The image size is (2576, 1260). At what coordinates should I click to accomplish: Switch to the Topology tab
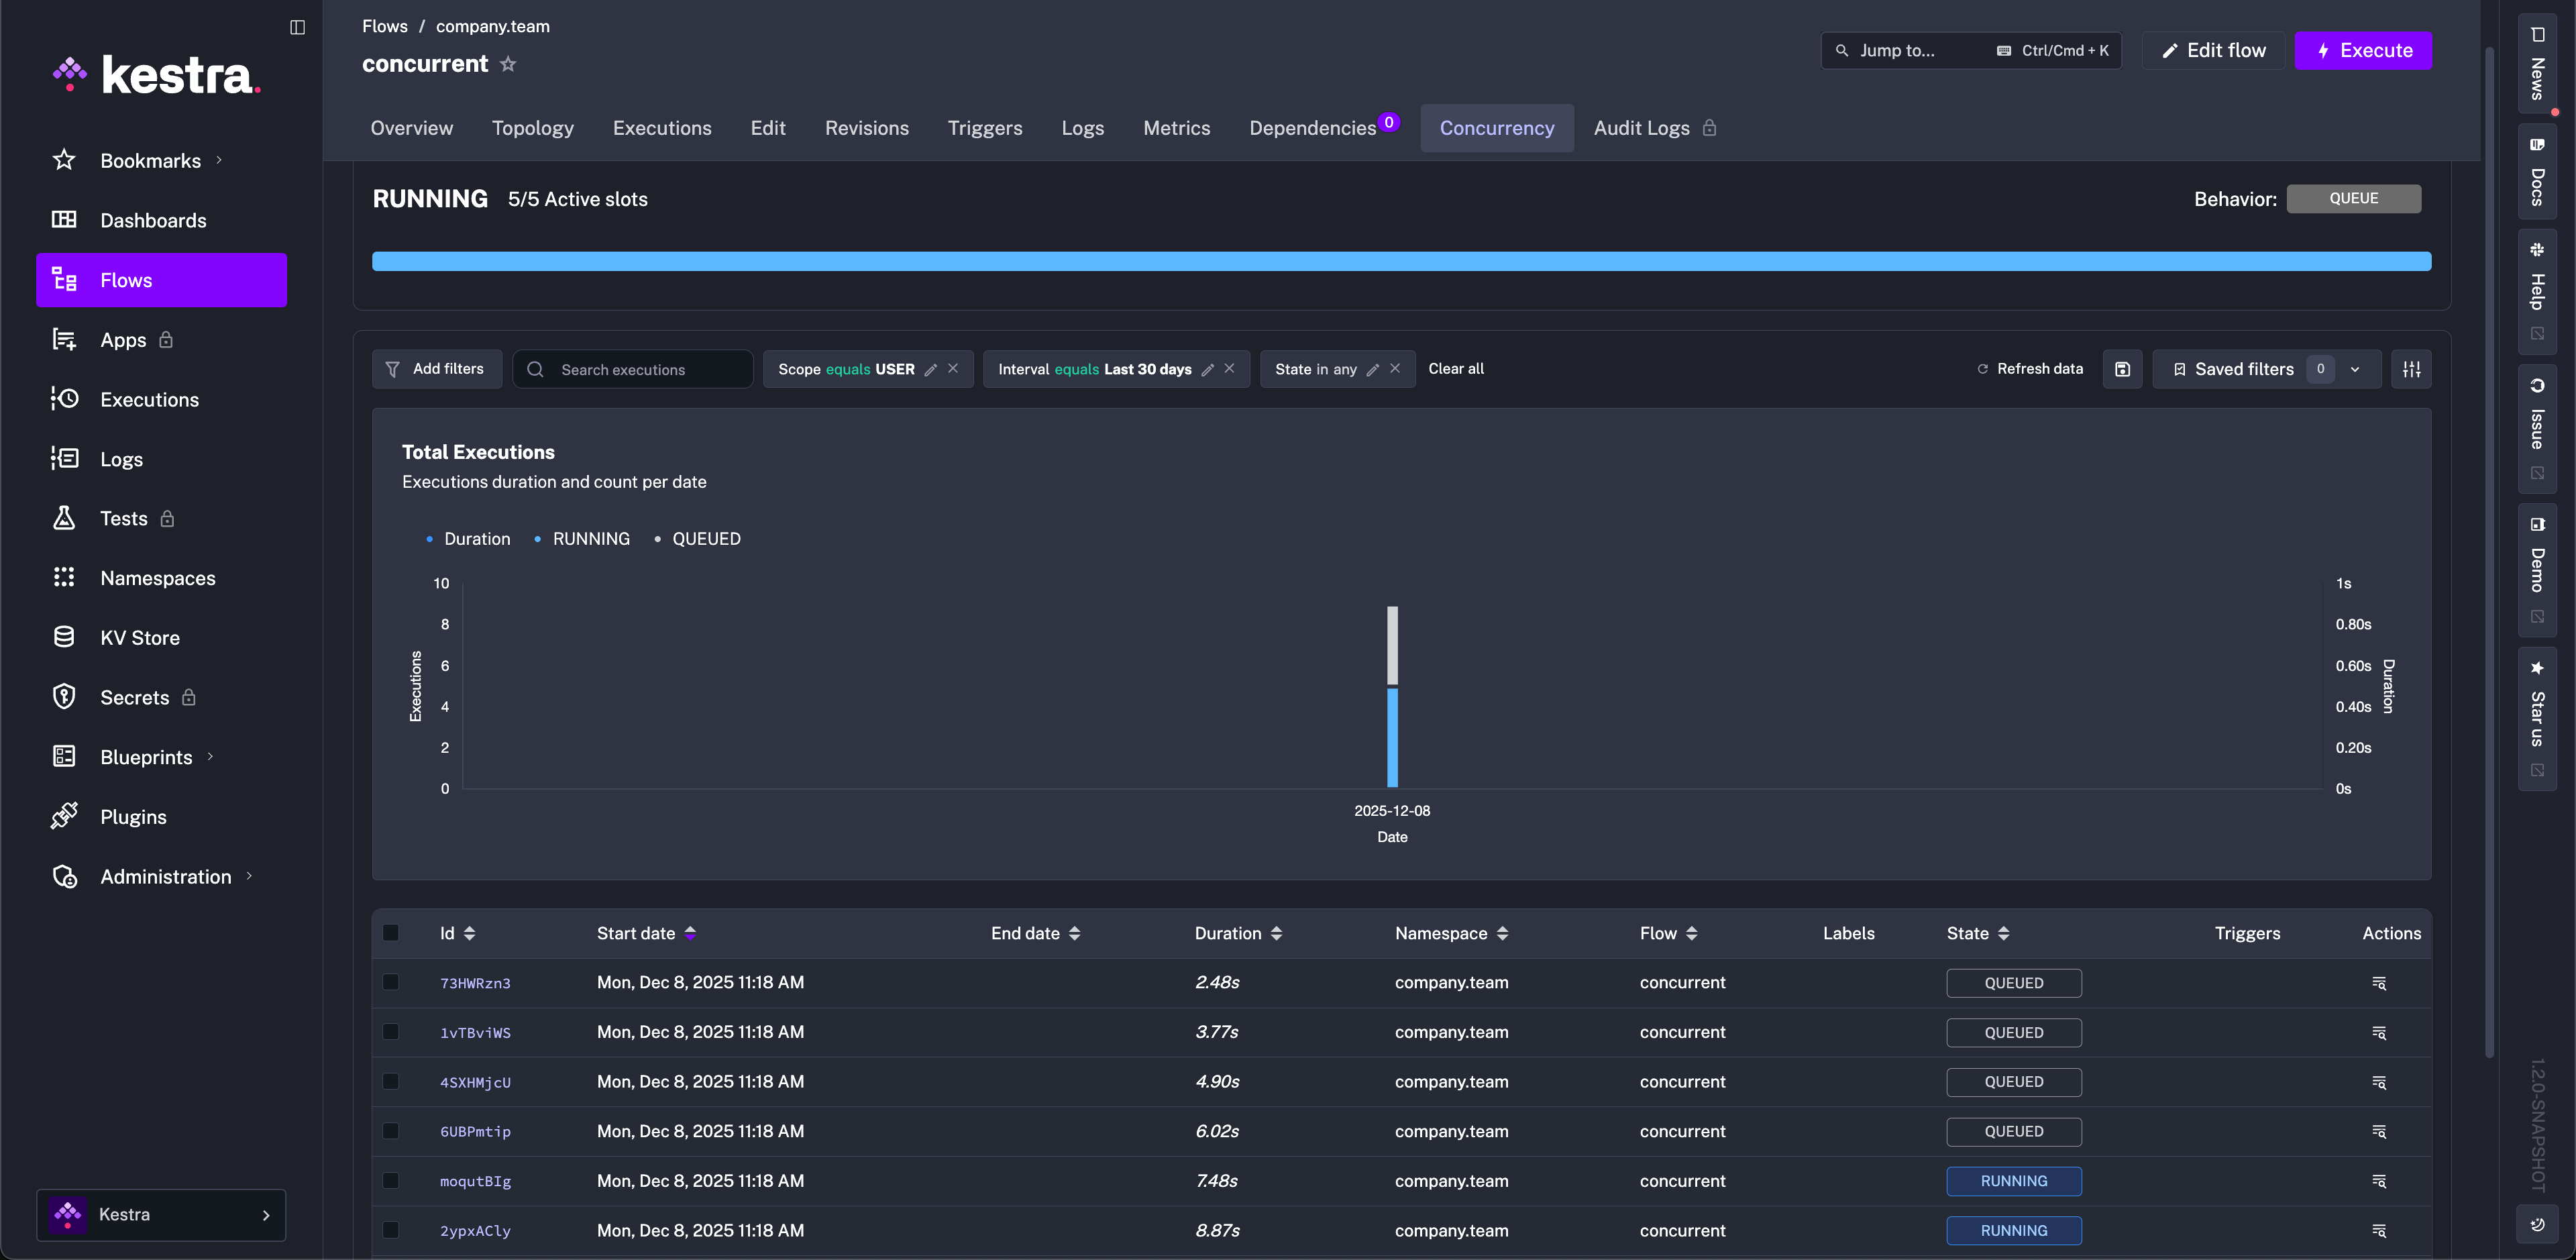click(x=532, y=128)
